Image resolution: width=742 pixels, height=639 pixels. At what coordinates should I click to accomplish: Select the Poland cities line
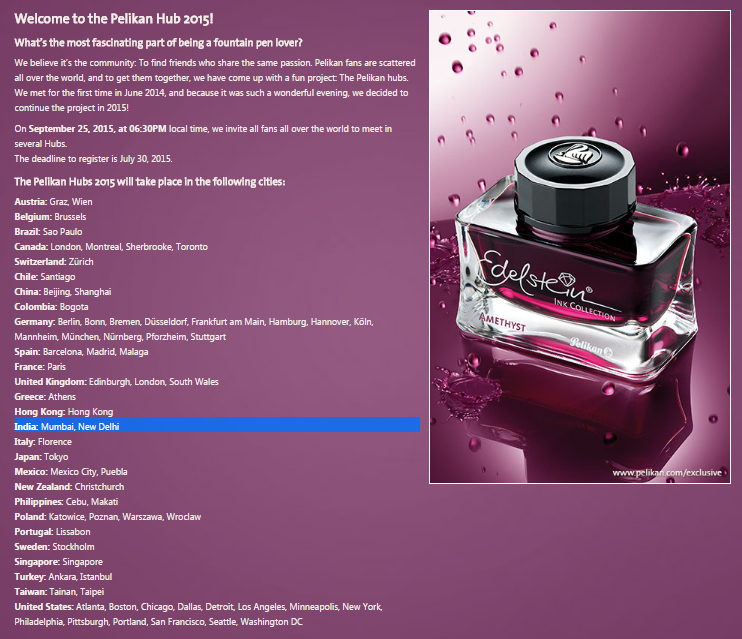click(x=107, y=516)
